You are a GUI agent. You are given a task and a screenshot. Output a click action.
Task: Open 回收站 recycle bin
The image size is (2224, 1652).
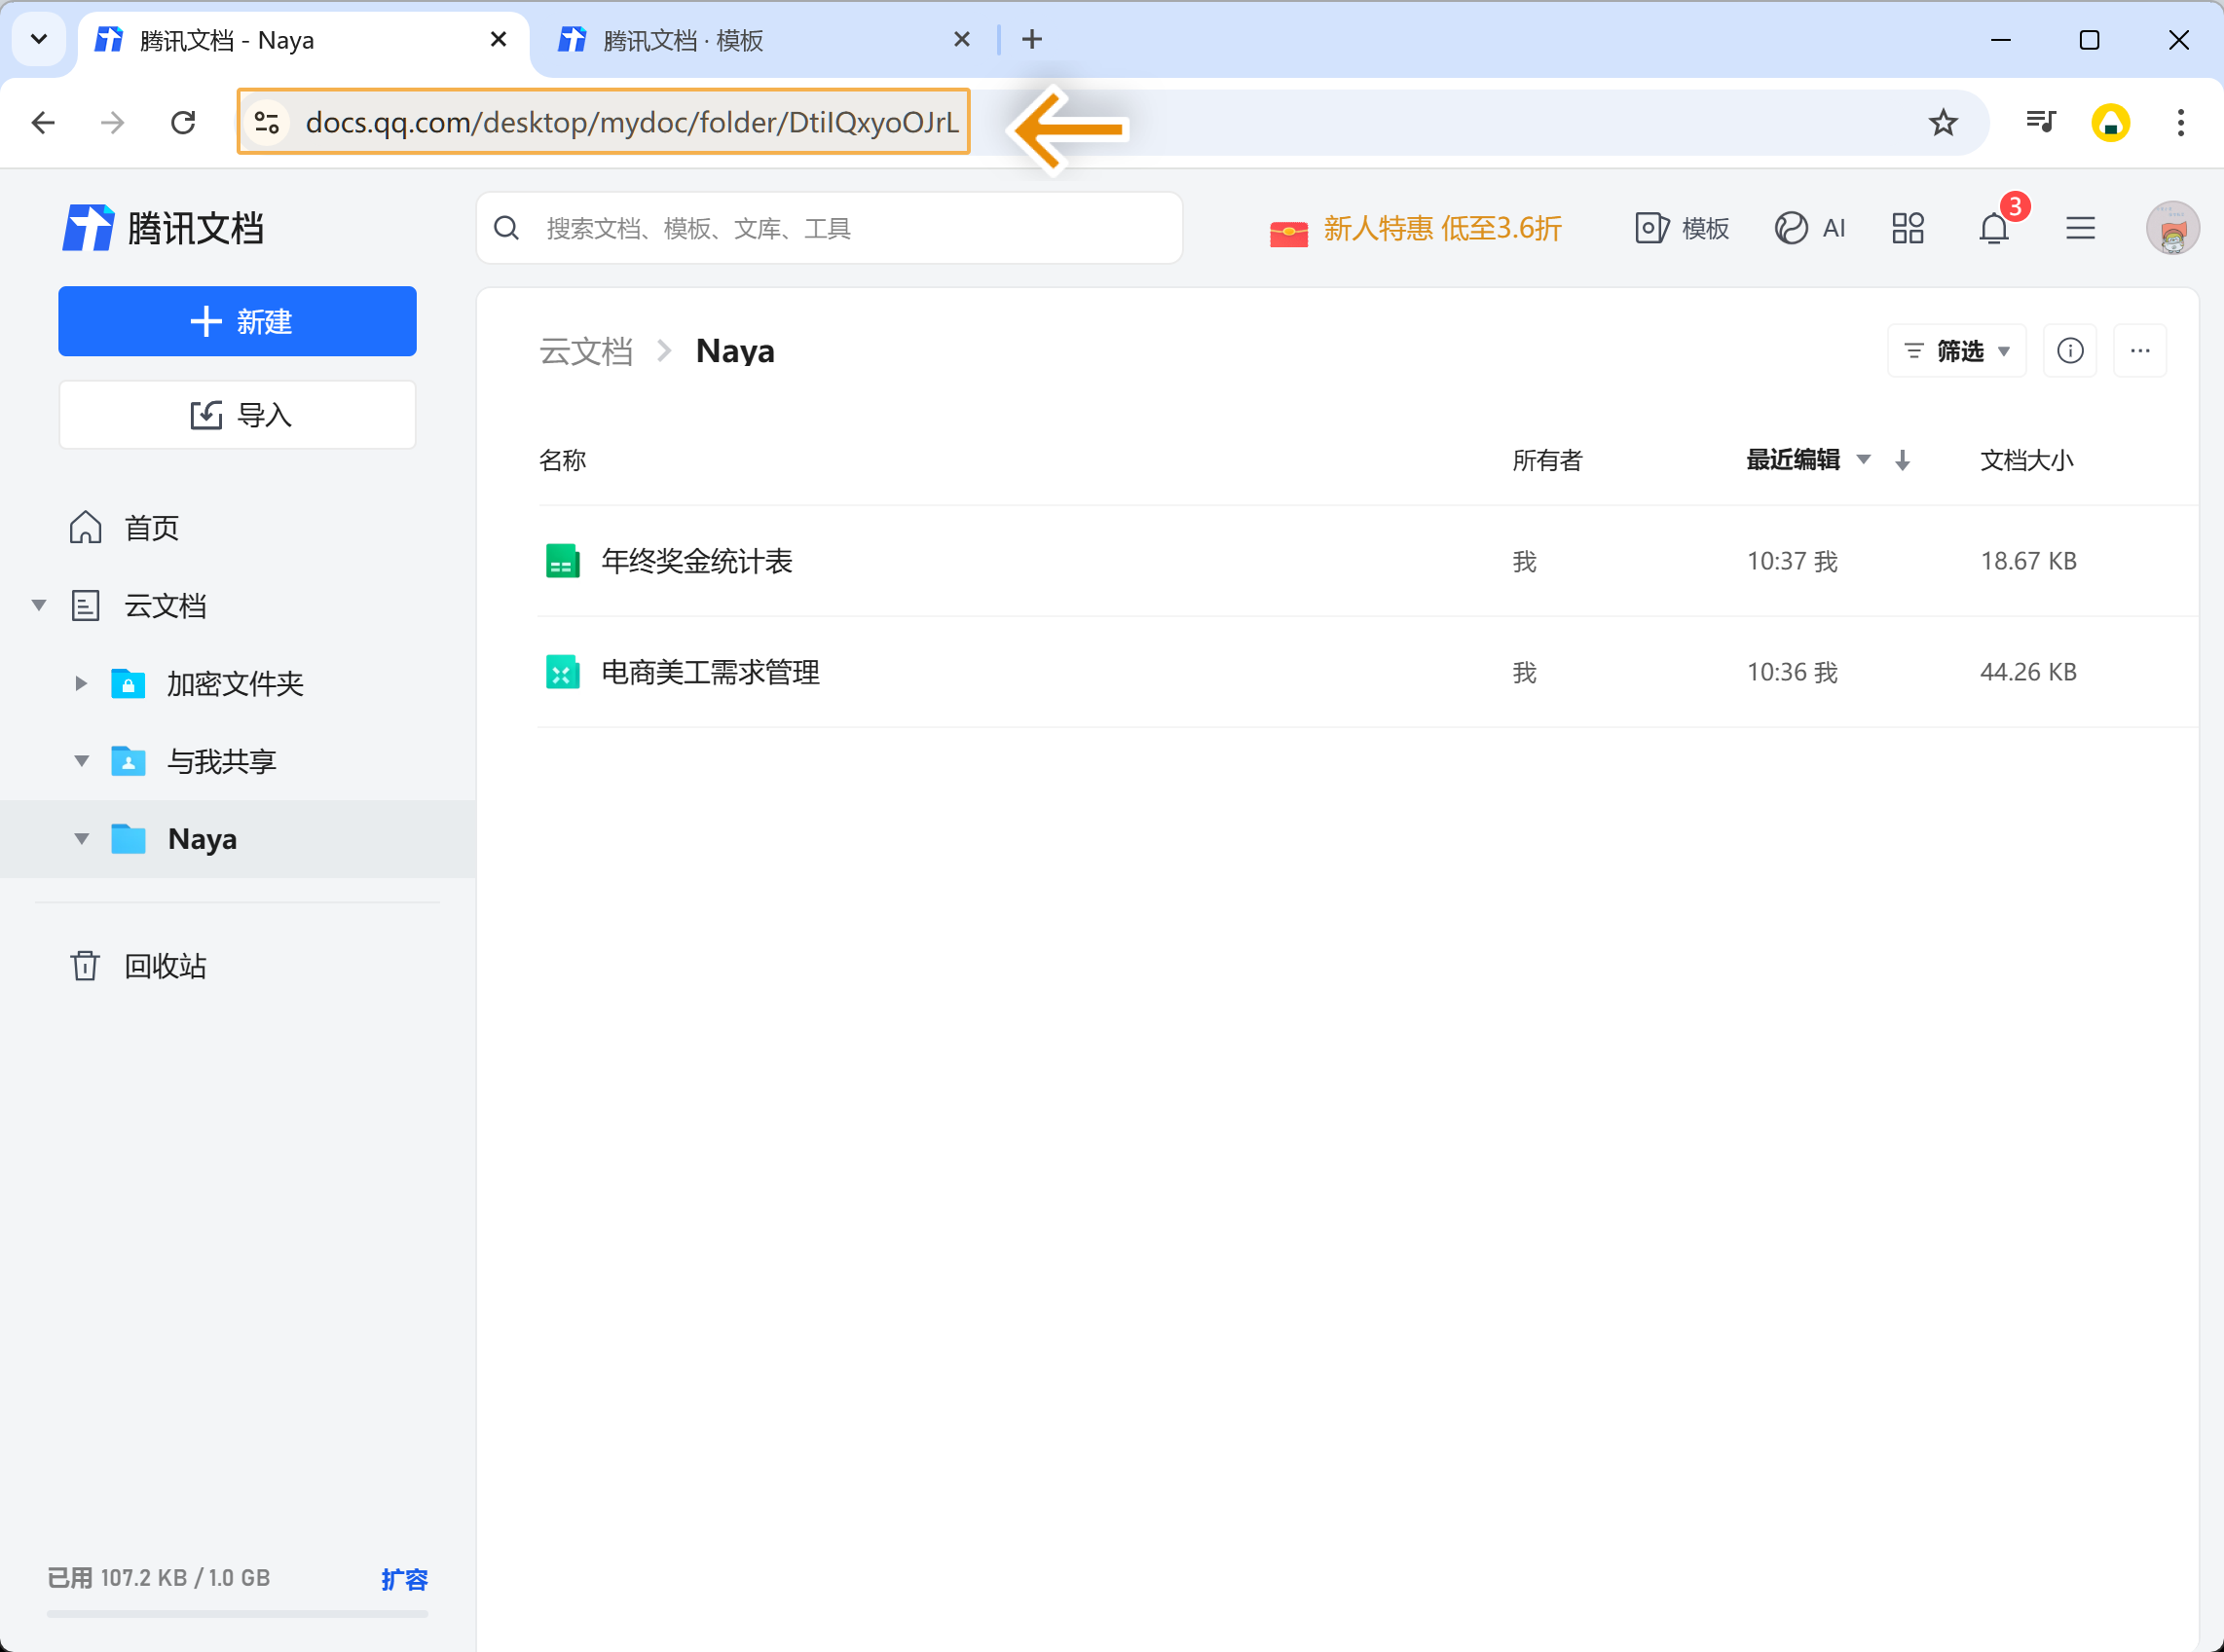coord(164,966)
